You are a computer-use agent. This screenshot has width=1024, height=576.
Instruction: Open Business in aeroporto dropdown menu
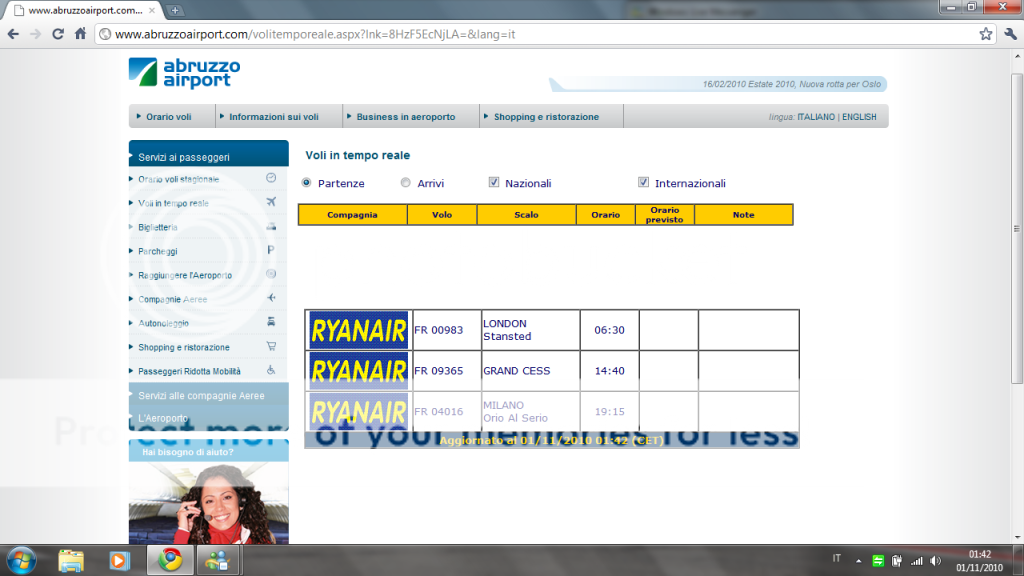[405, 117]
